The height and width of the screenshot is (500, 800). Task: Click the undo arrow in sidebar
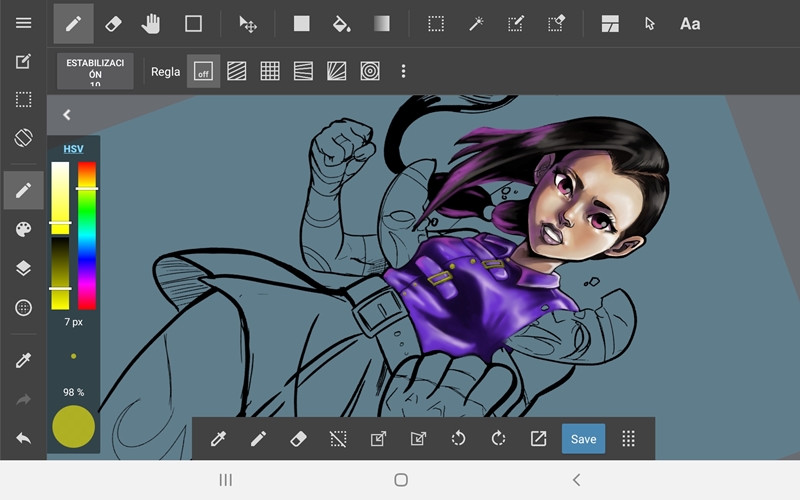[23, 438]
